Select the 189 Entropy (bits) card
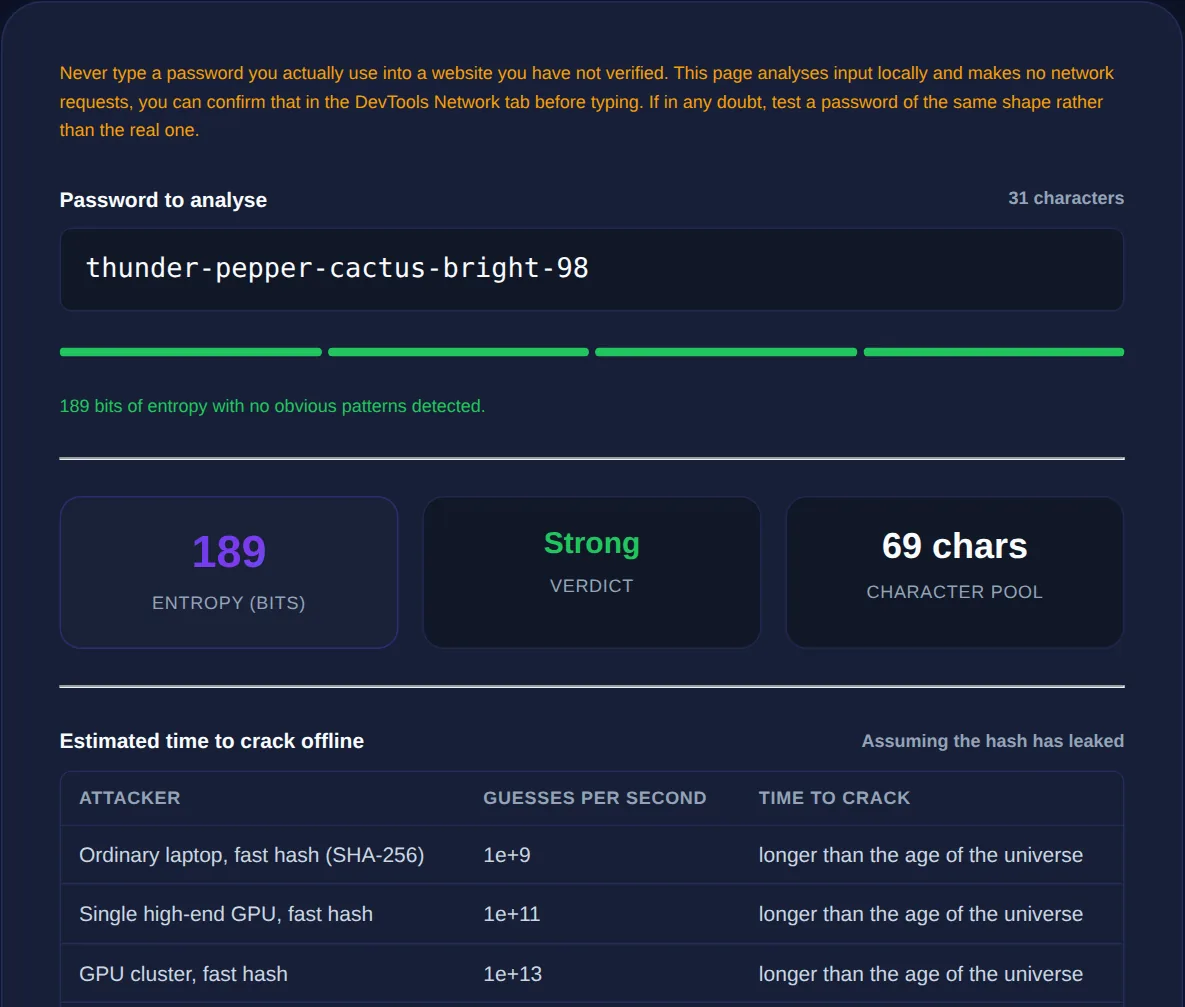This screenshot has width=1185, height=1007. tap(229, 572)
